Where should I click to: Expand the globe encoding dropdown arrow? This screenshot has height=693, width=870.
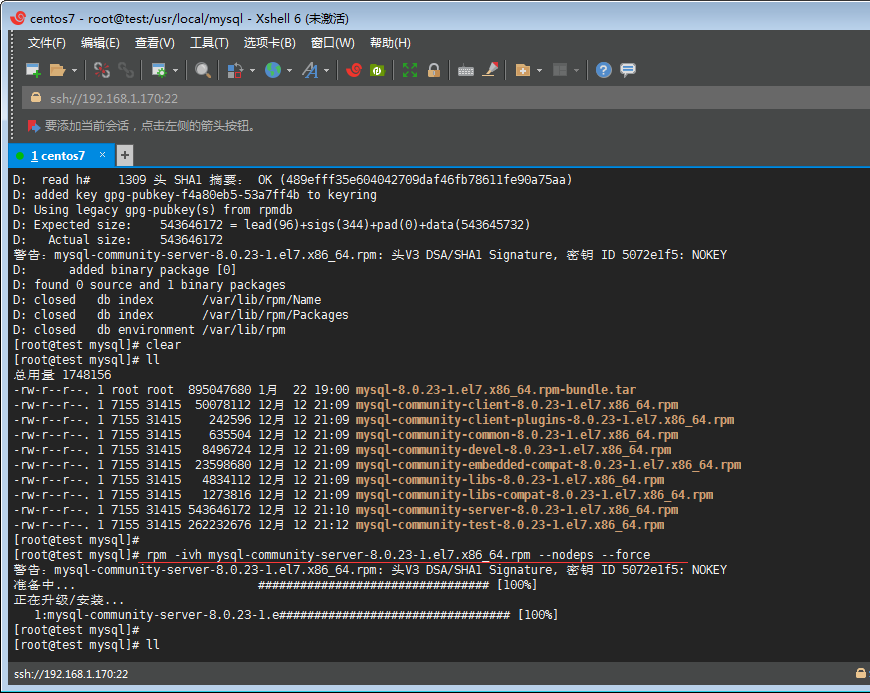pyautogui.click(x=289, y=70)
